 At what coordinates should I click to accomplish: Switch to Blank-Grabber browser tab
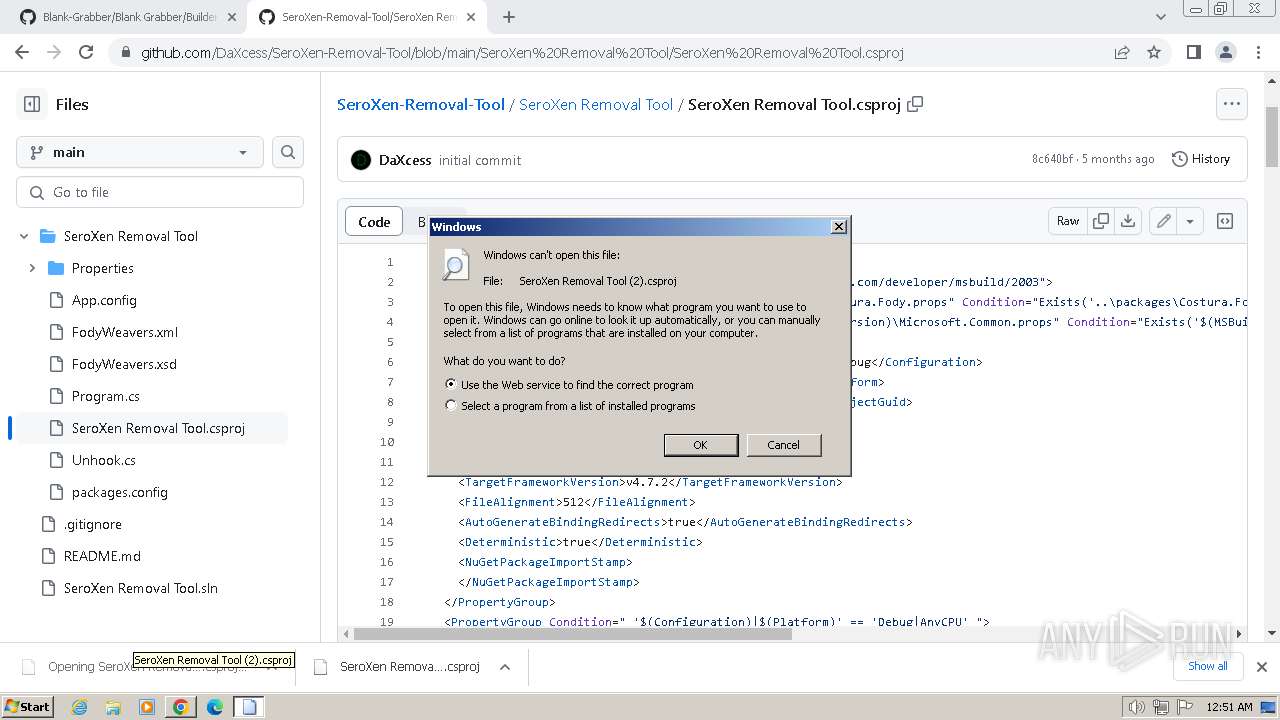coord(130,17)
